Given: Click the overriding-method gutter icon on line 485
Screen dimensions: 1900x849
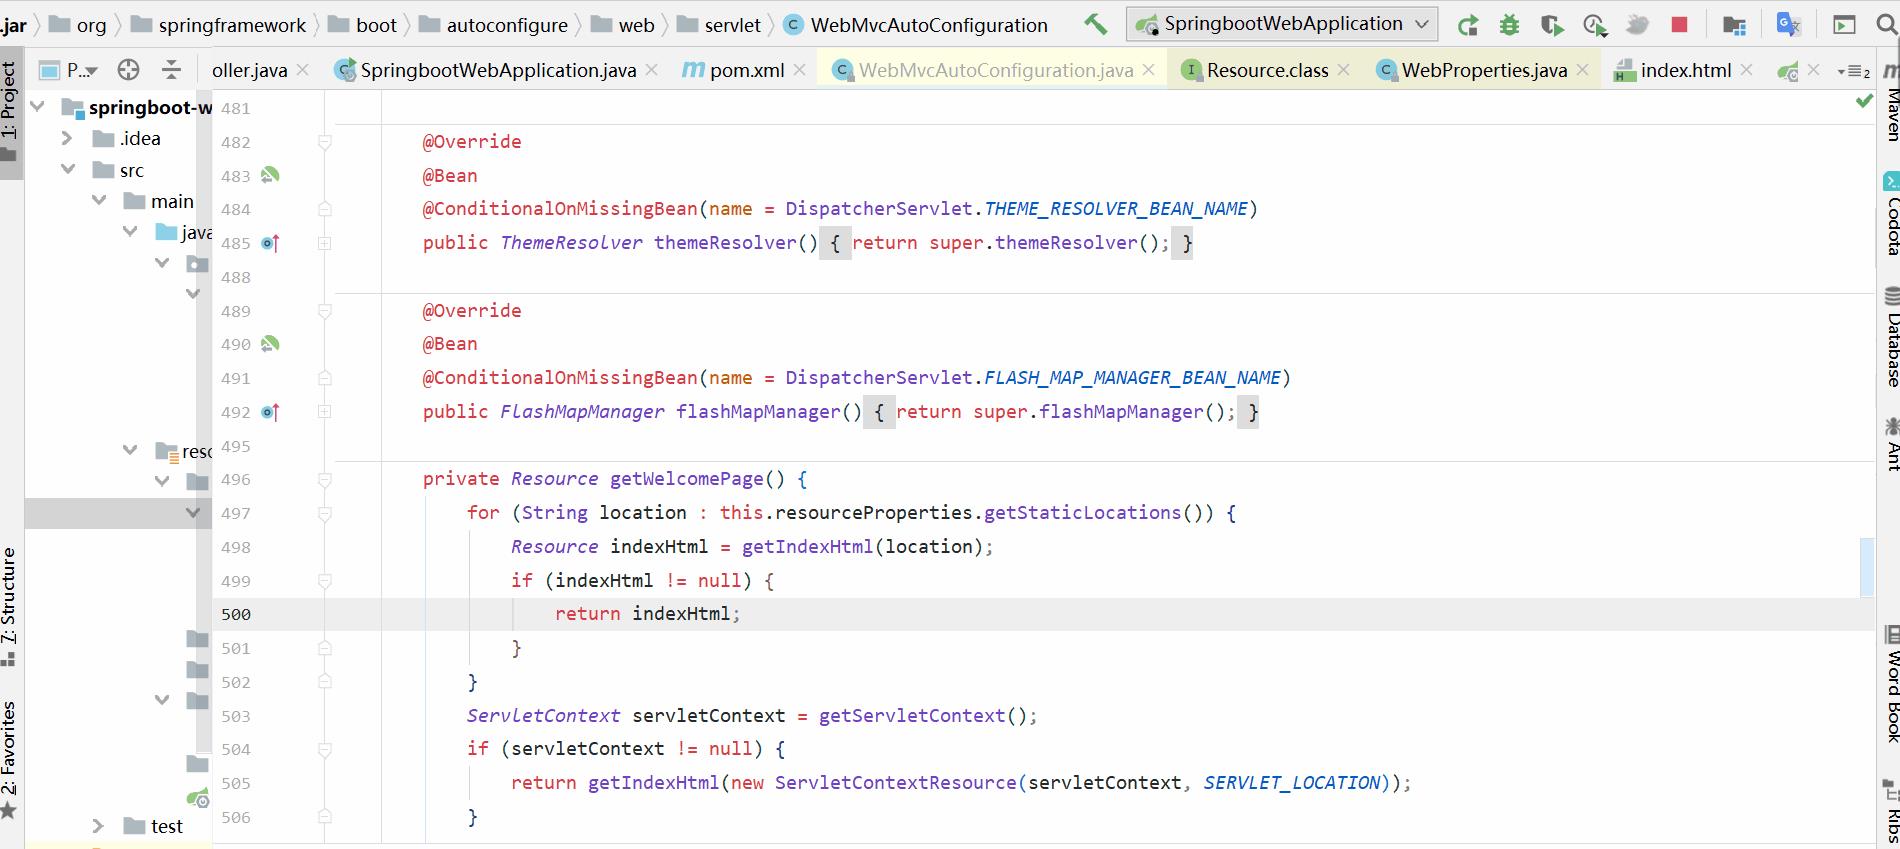Looking at the screenshot, I should 270,243.
